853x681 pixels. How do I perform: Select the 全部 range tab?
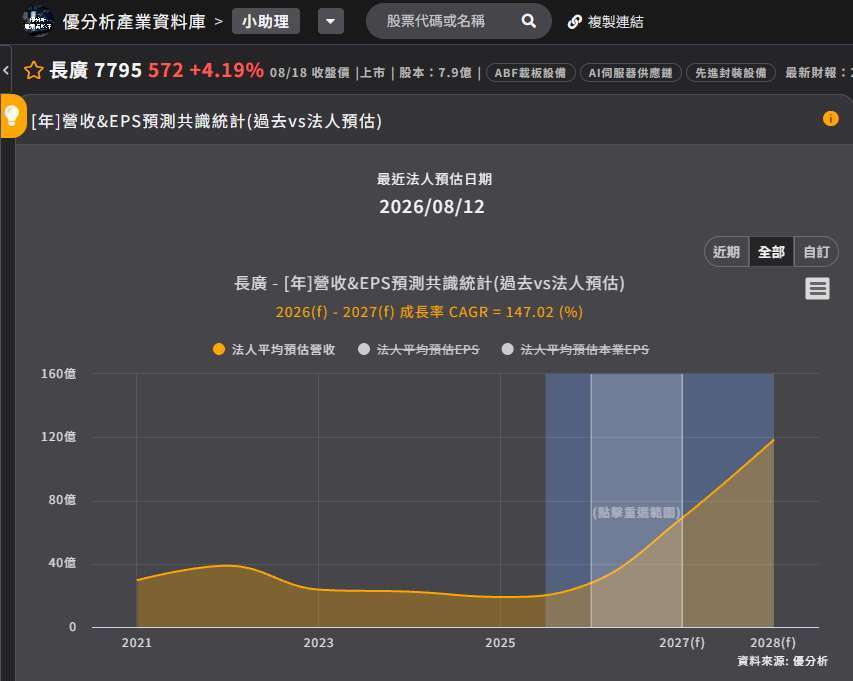click(x=771, y=252)
